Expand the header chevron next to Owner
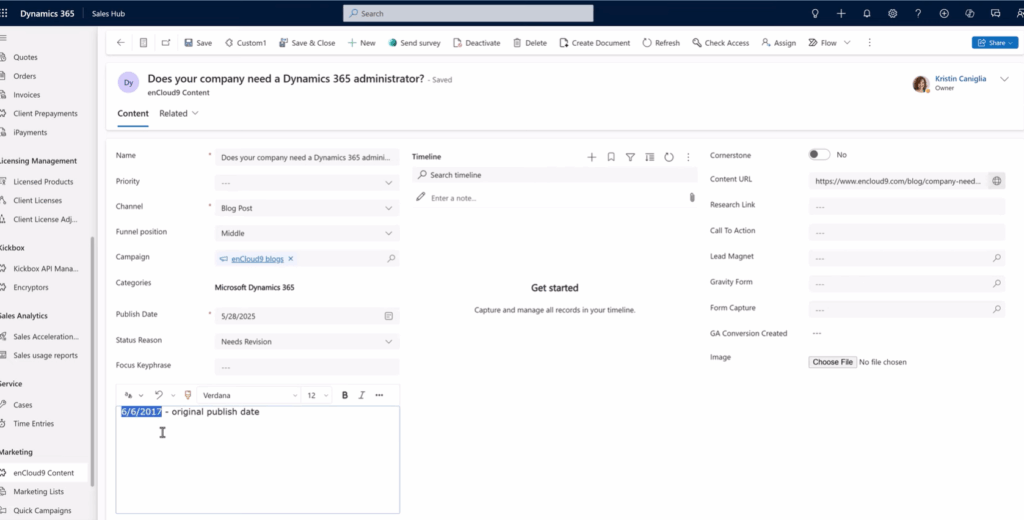The width and height of the screenshot is (1024, 520). point(1004,79)
